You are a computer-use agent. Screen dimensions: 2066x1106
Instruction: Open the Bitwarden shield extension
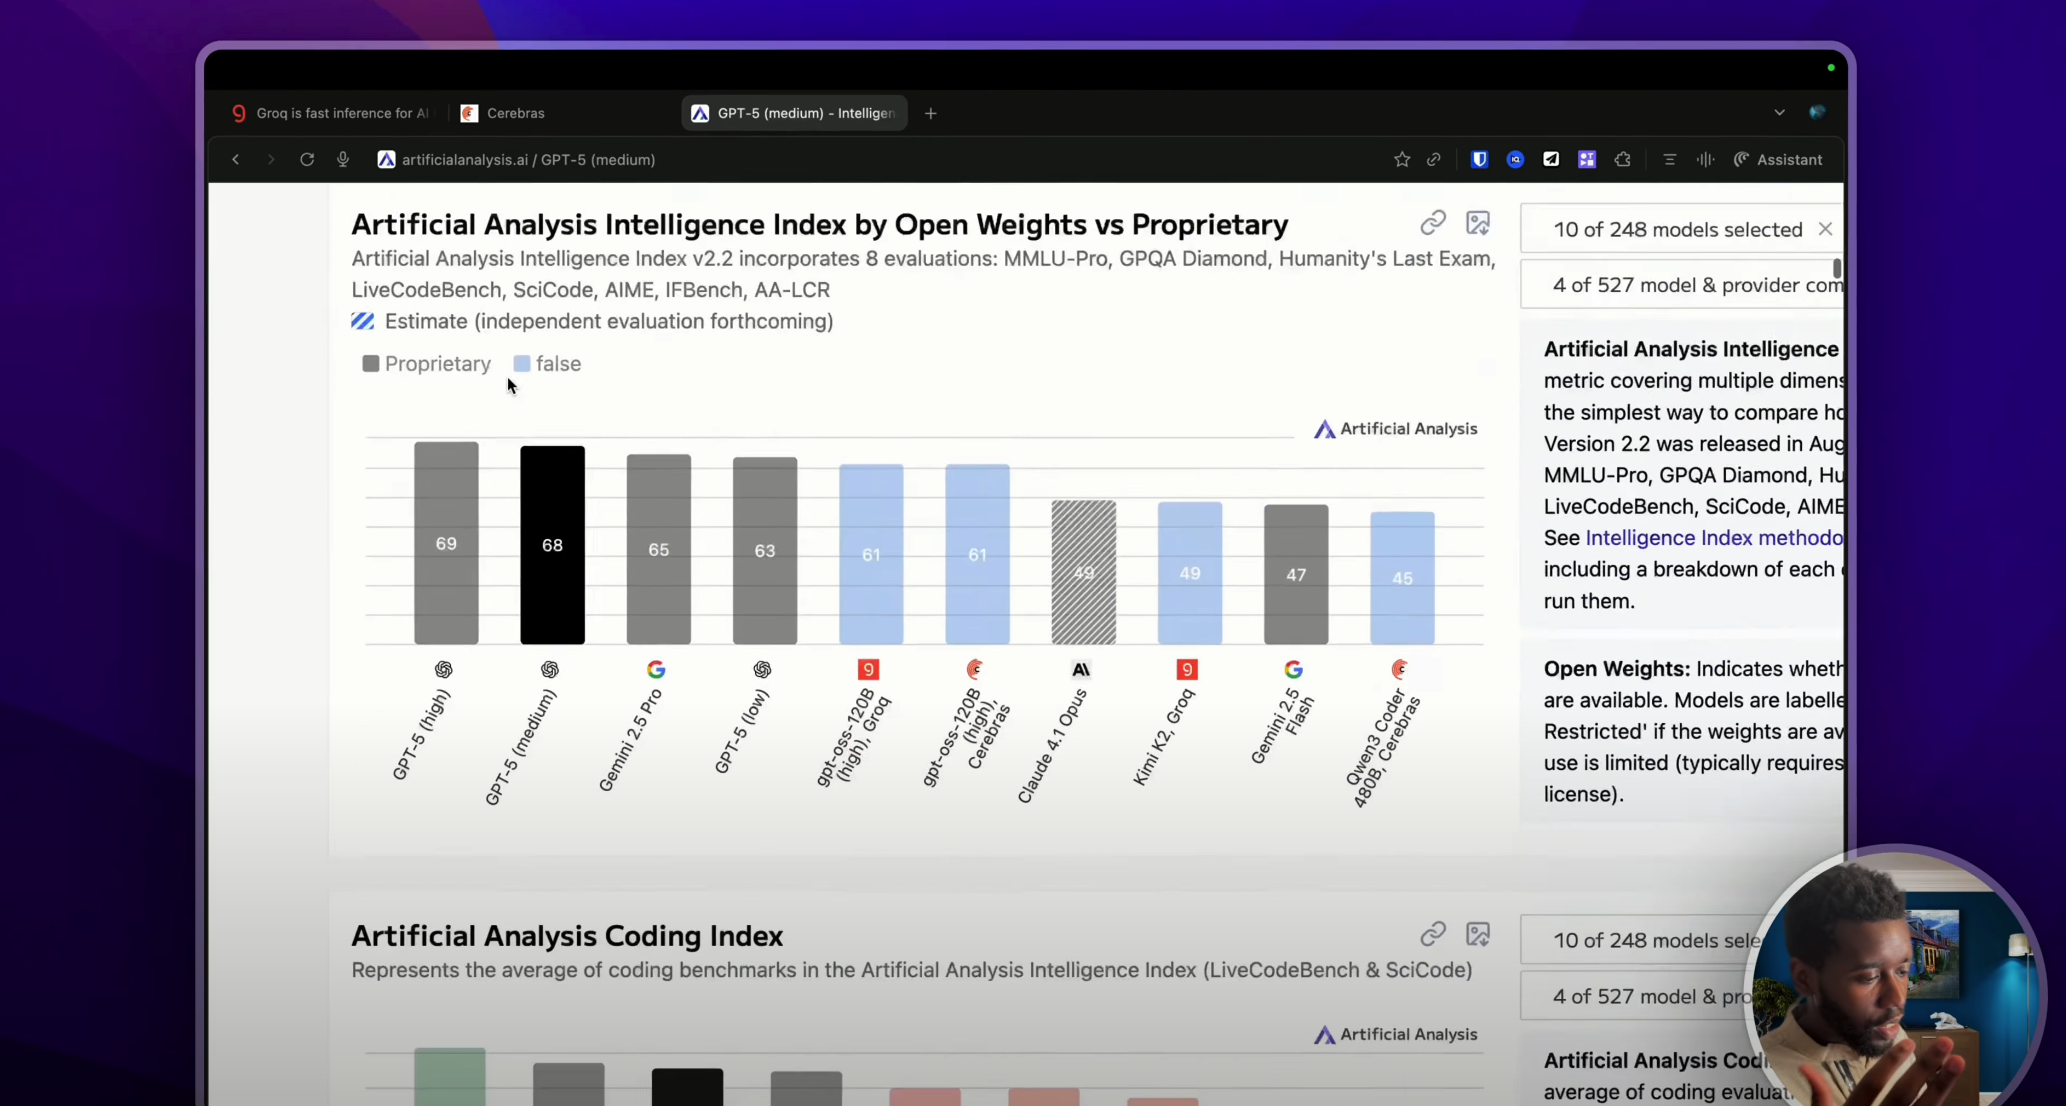[x=1480, y=159]
